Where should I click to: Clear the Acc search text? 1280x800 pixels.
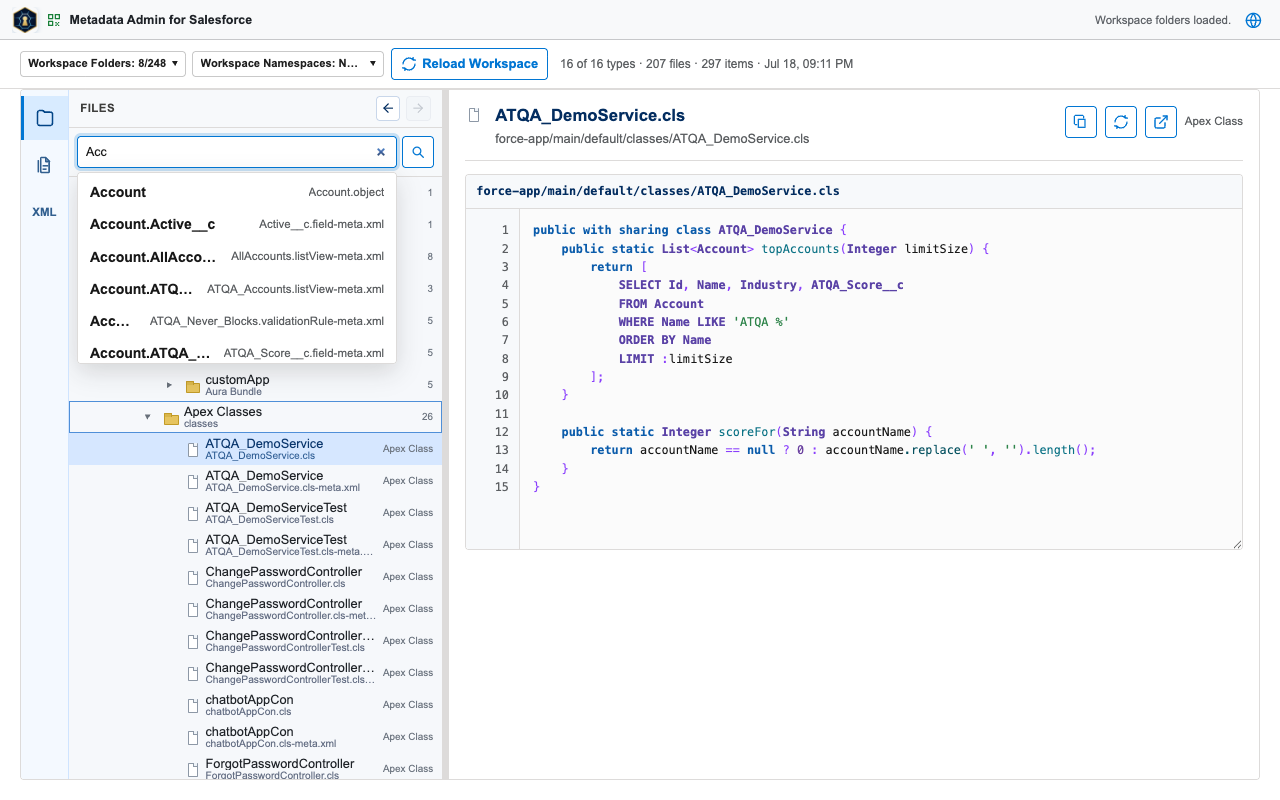[x=381, y=152]
